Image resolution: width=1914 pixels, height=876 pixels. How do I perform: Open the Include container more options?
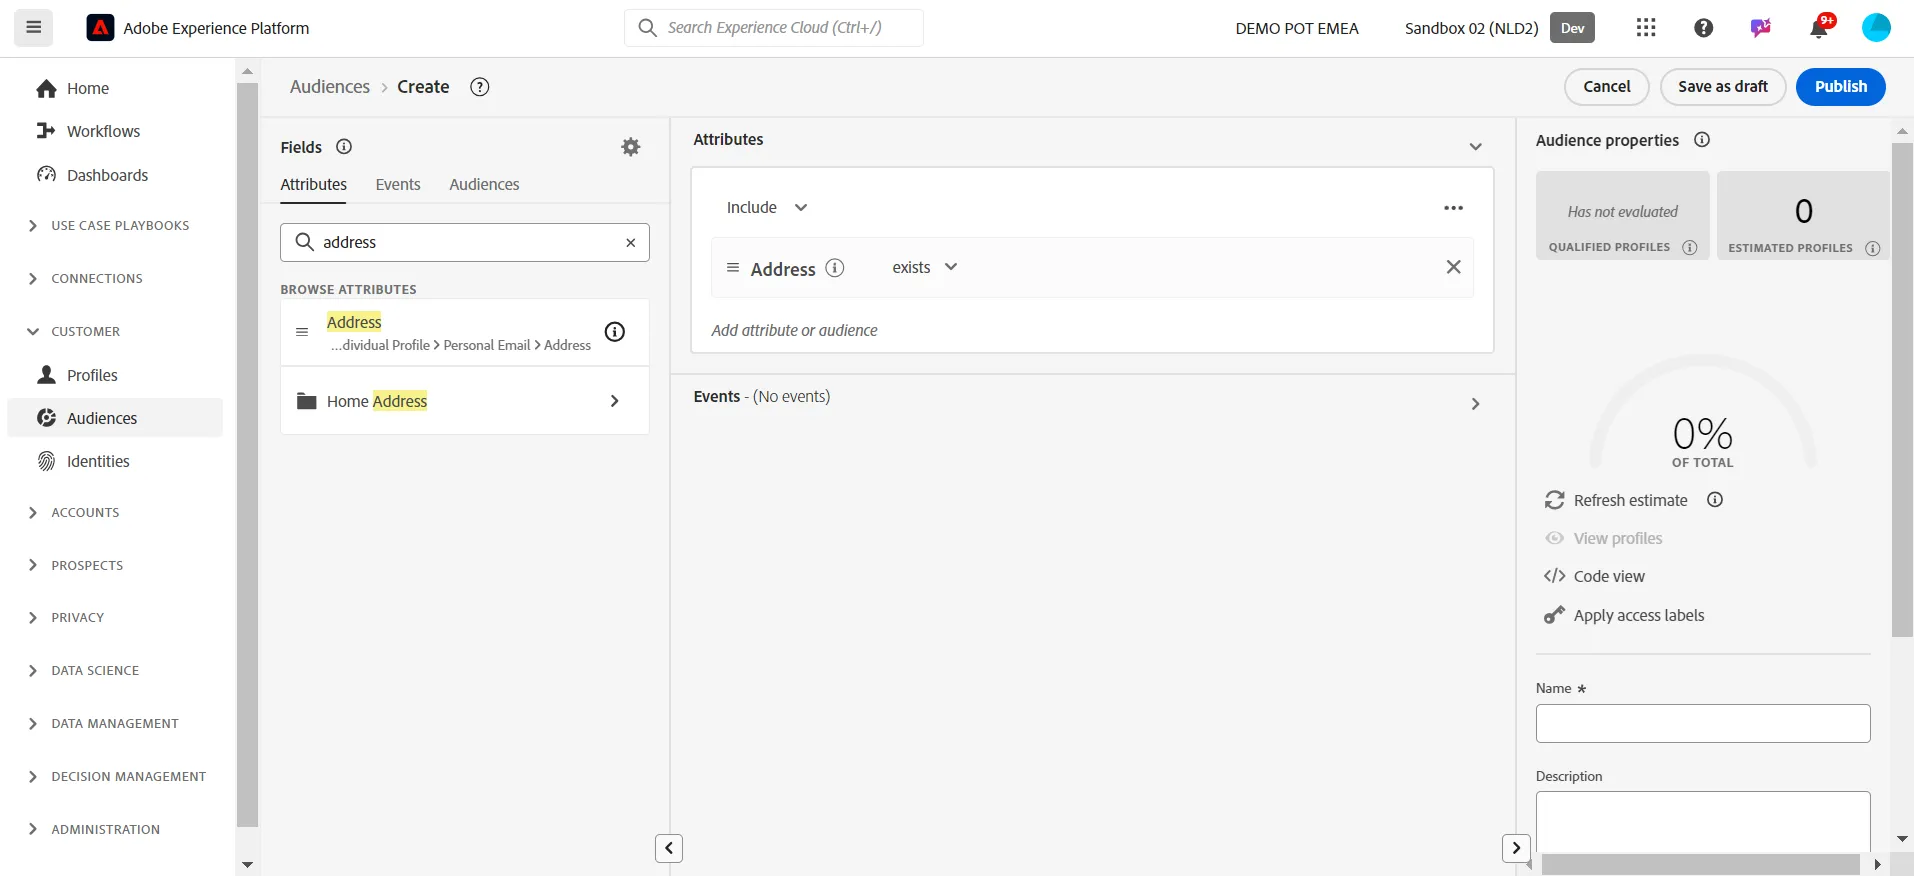tap(1453, 208)
